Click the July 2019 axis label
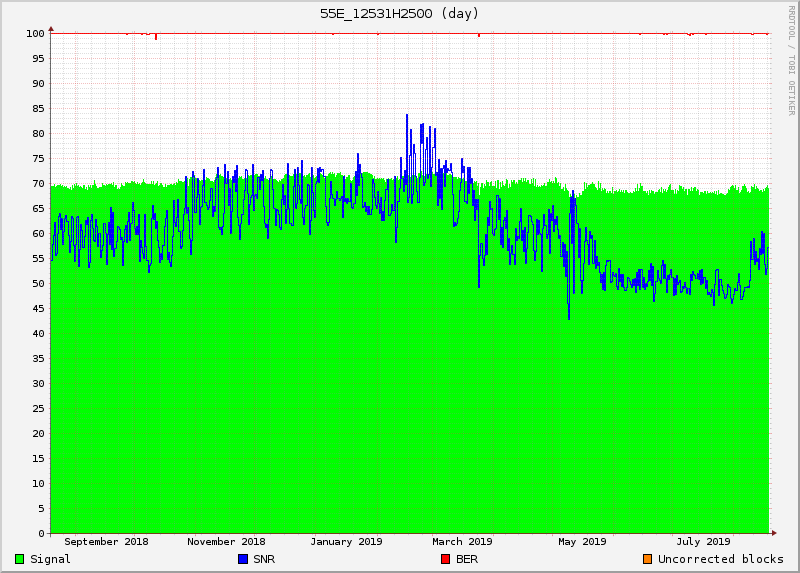Image resolution: width=800 pixels, height=573 pixels. pos(703,542)
